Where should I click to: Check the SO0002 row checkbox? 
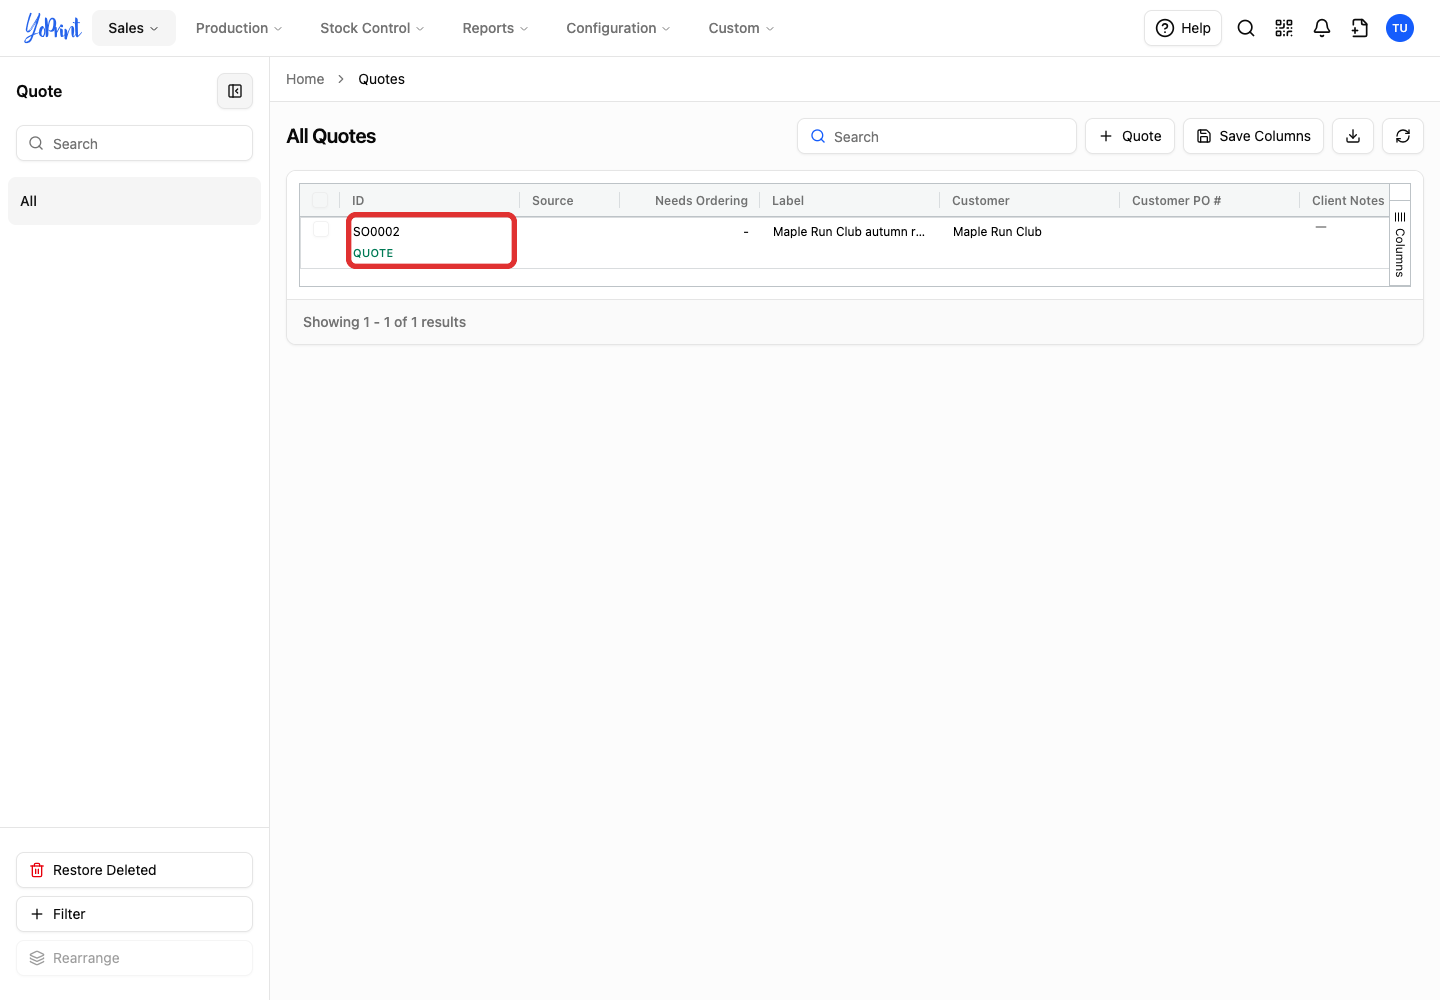pyautogui.click(x=321, y=230)
